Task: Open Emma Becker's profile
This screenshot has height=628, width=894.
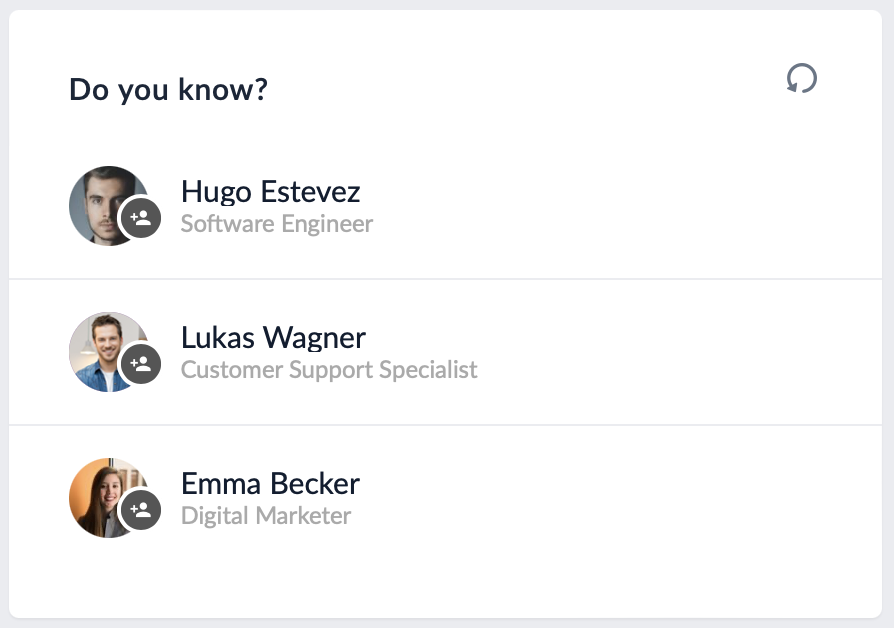Action: (x=270, y=484)
